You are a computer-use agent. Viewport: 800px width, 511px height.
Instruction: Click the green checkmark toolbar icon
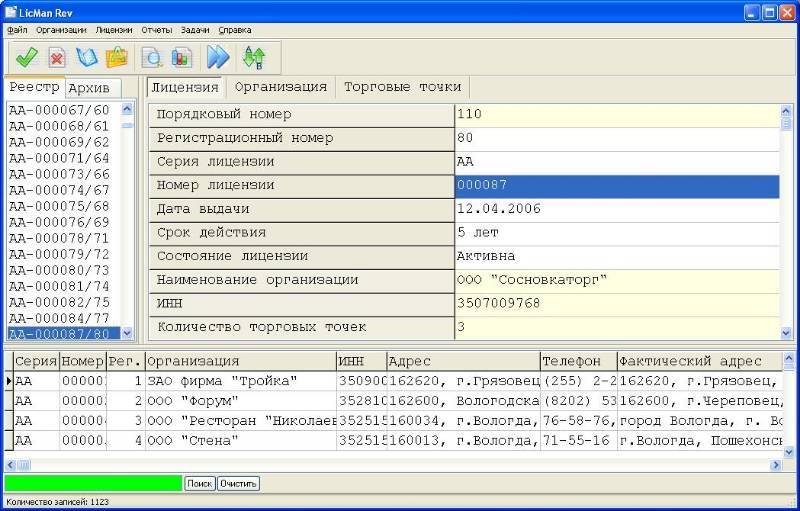pyautogui.click(x=27, y=57)
